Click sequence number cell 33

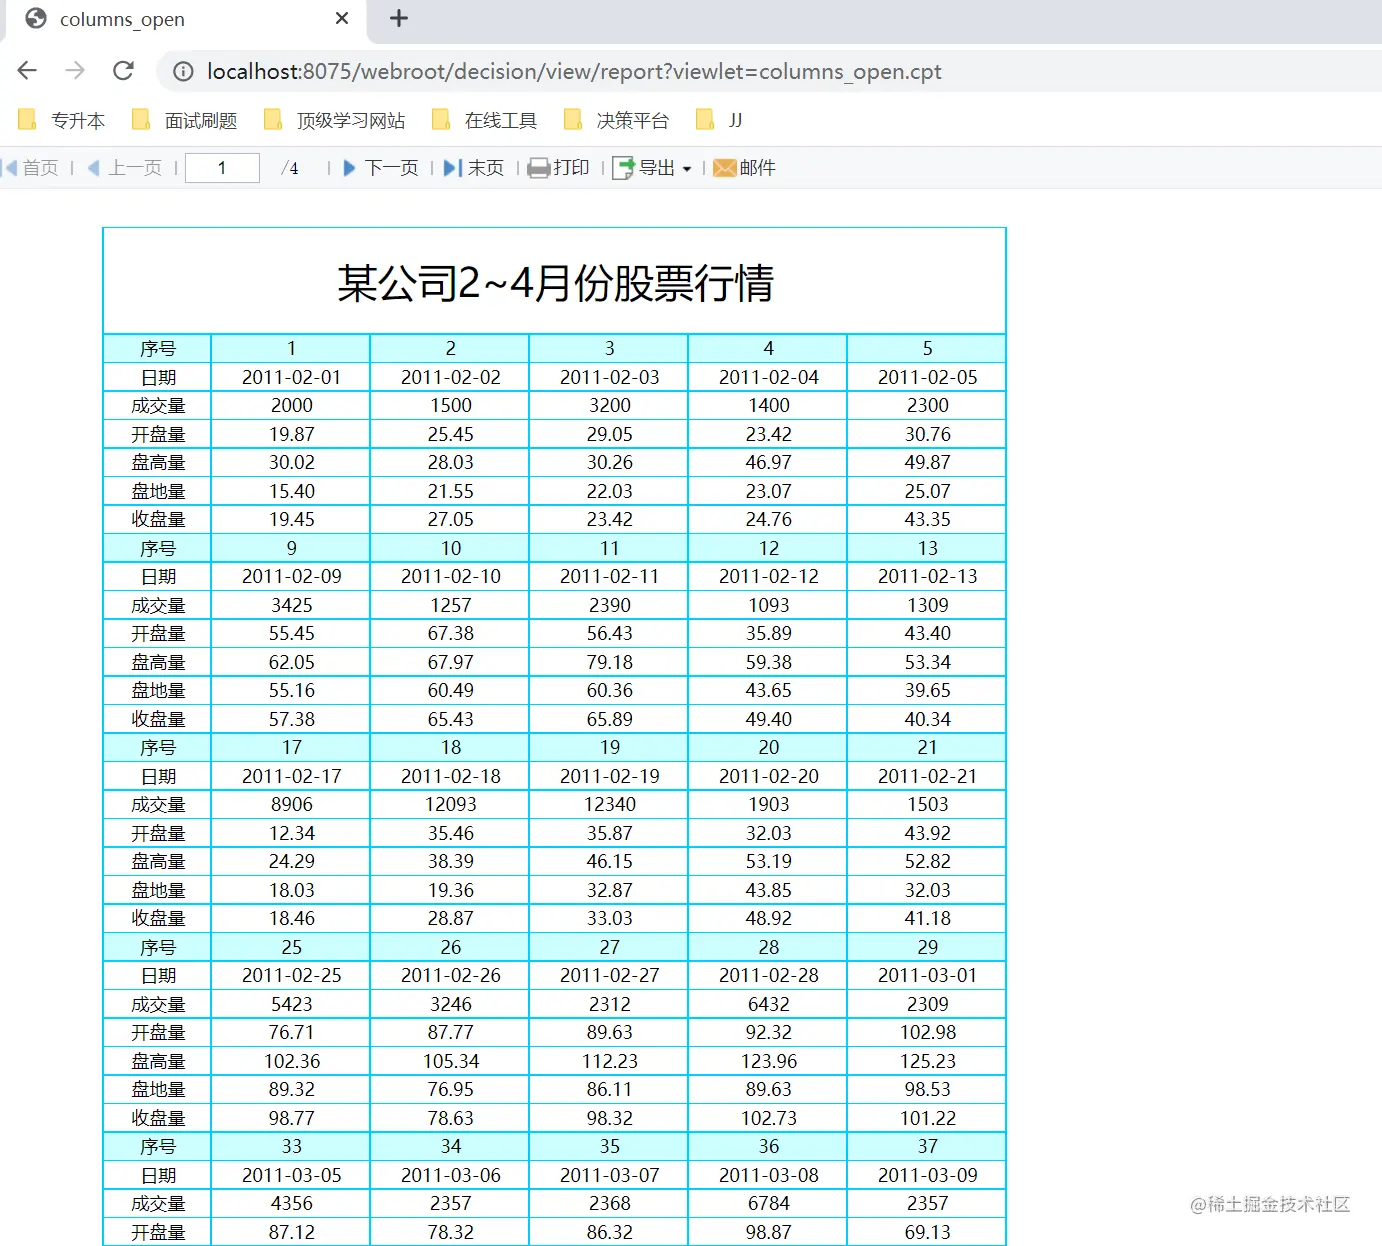[x=291, y=1146]
